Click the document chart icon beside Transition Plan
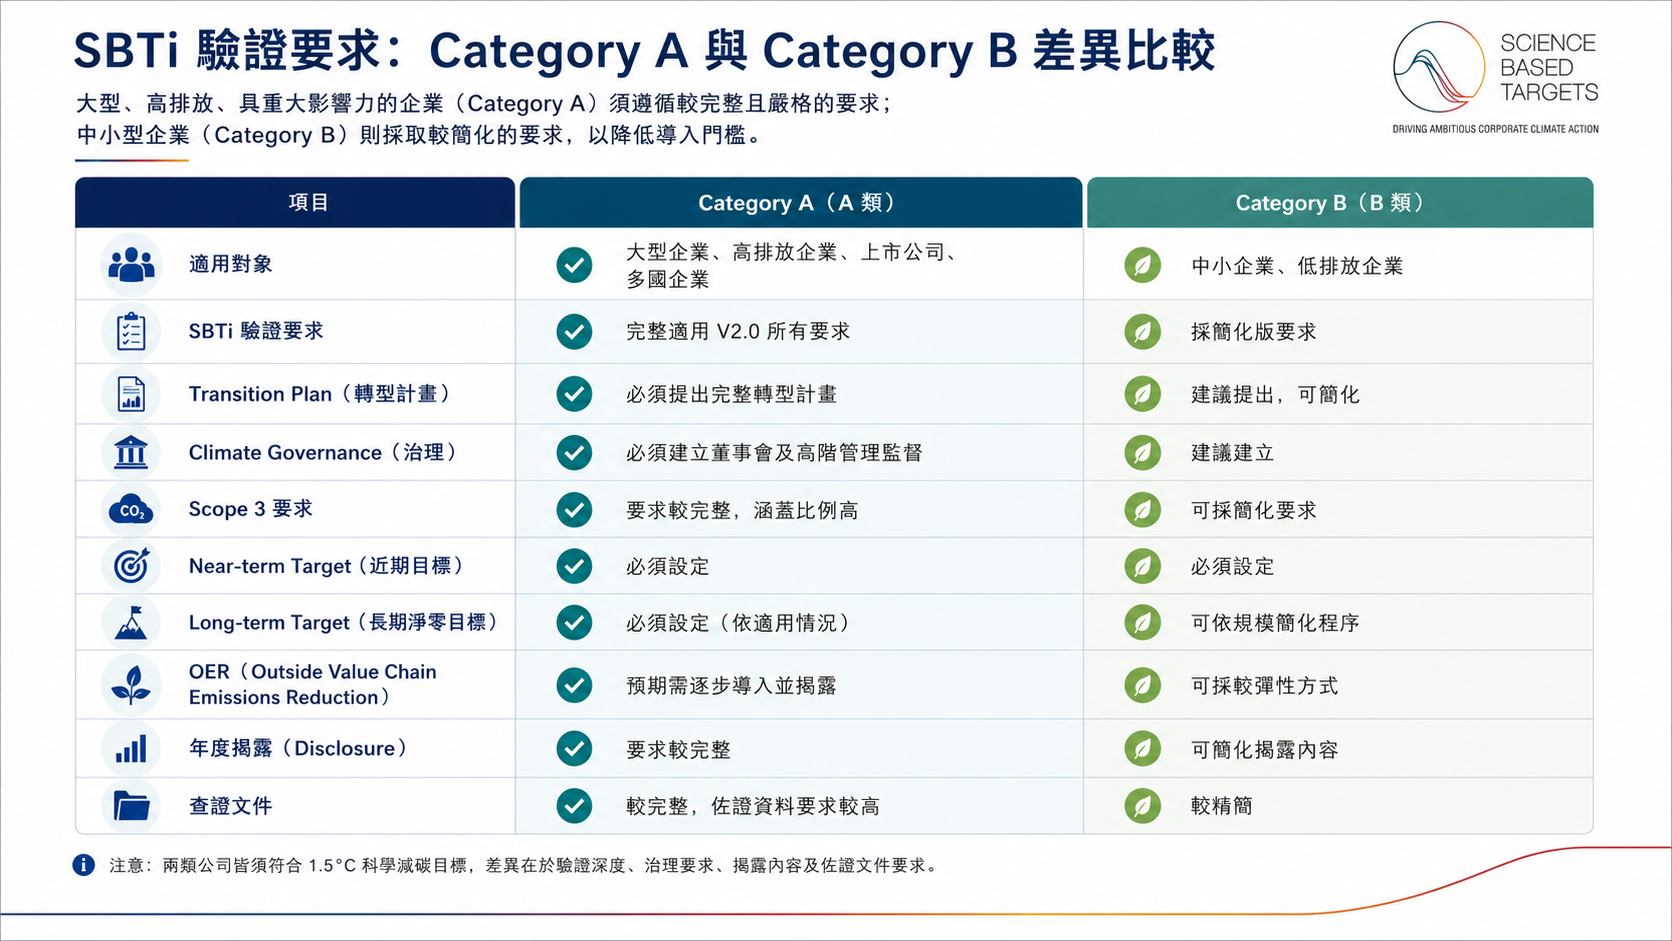1672x941 pixels. [x=131, y=394]
